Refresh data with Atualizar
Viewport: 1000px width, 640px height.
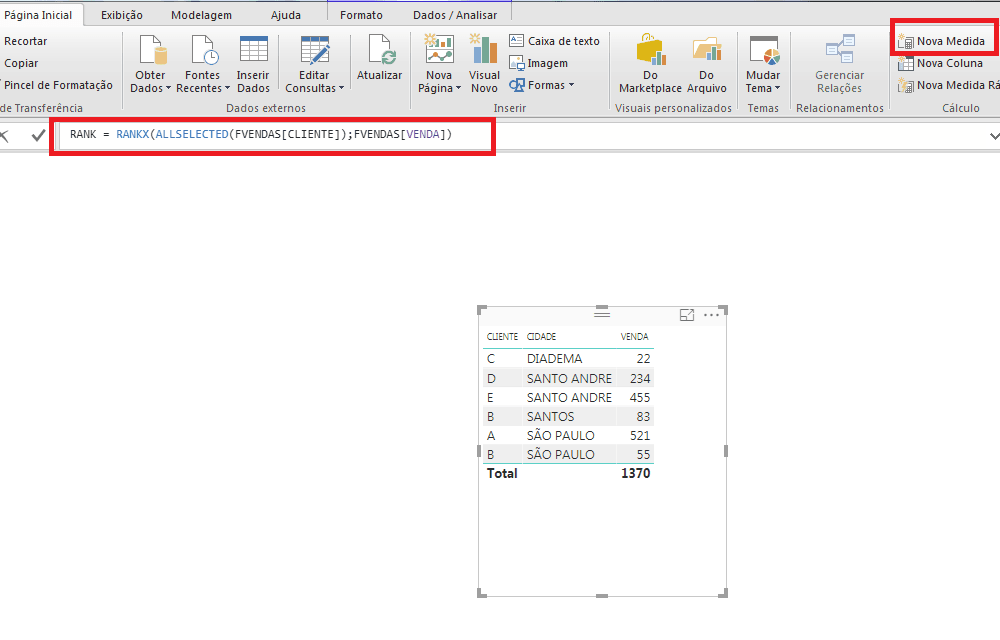point(379,59)
